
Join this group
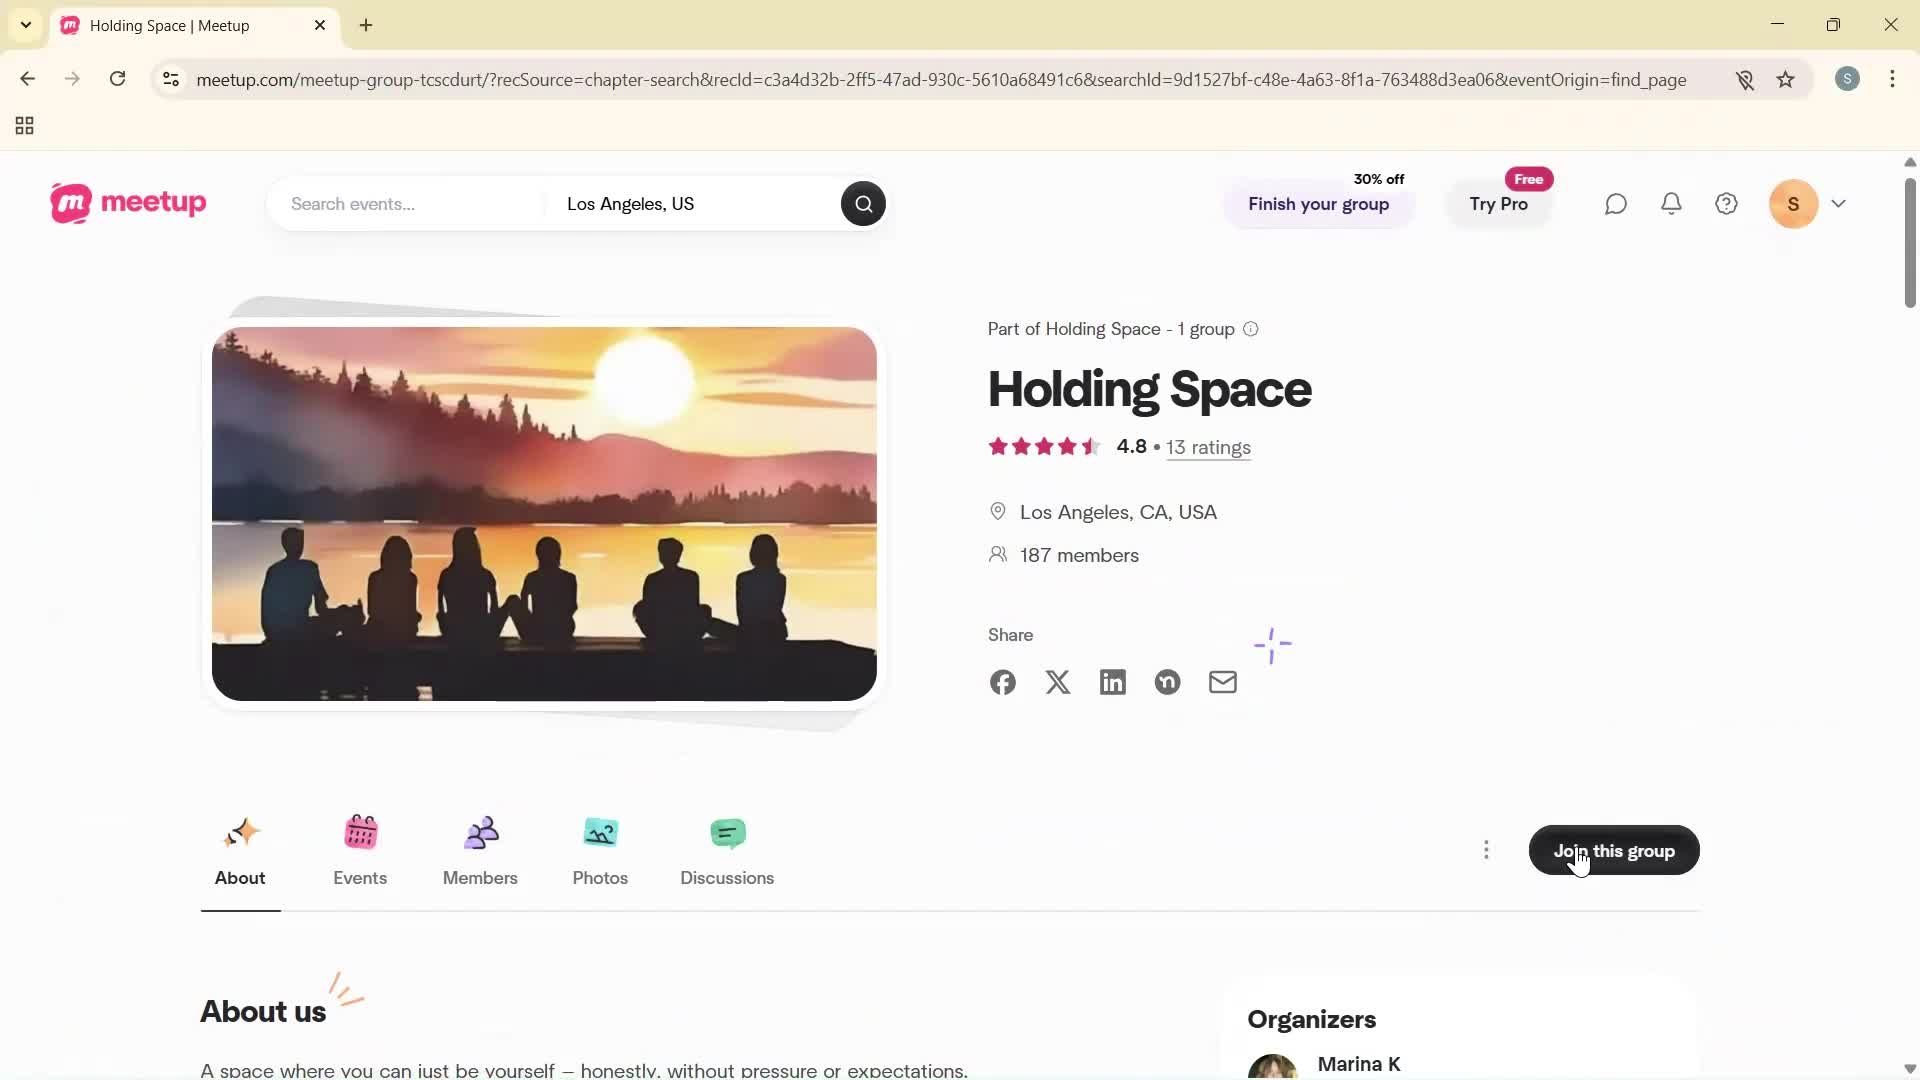tap(1613, 851)
